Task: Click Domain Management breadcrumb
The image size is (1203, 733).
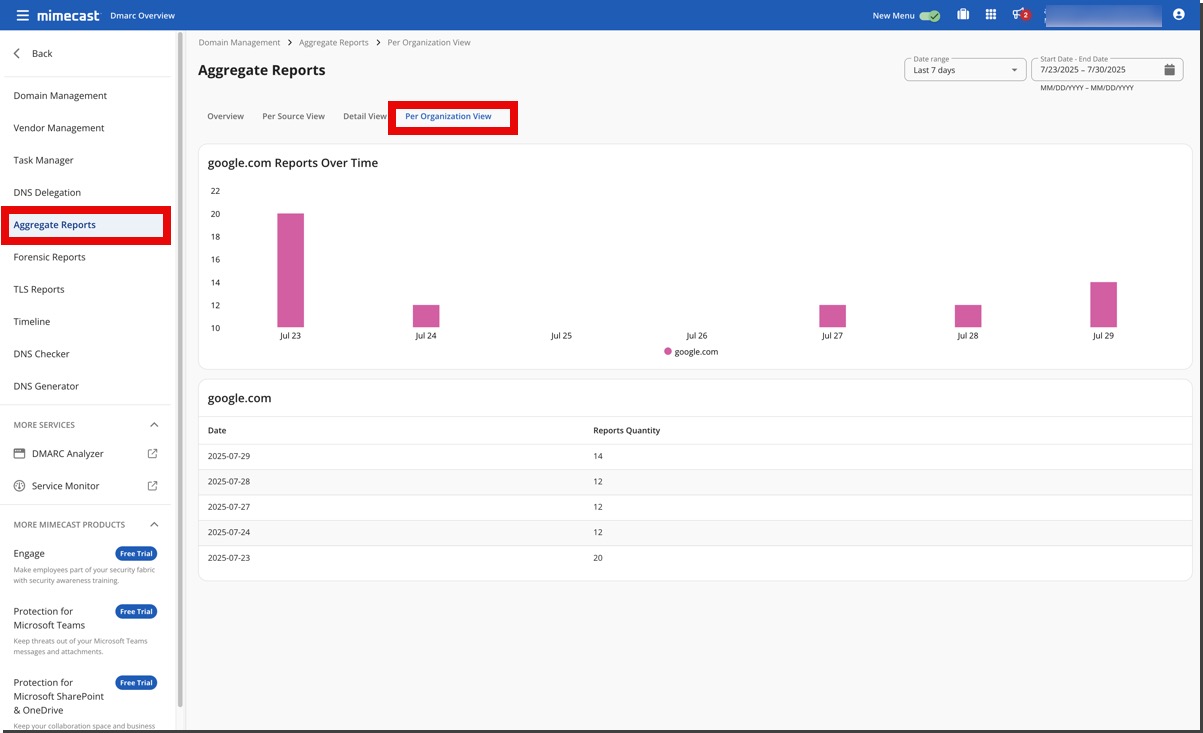Action: [239, 43]
